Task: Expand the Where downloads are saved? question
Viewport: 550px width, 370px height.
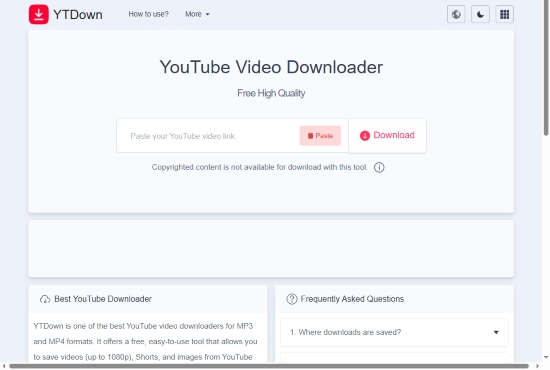Action: pos(394,332)
